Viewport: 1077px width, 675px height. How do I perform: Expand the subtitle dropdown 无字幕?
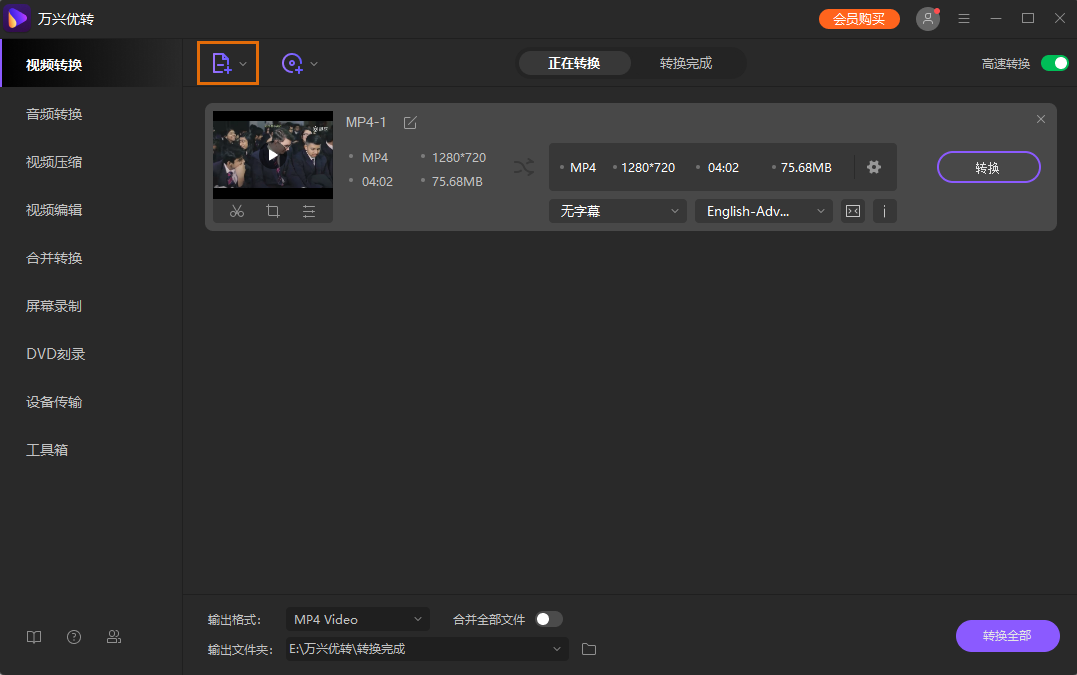[x=617, y=211]
